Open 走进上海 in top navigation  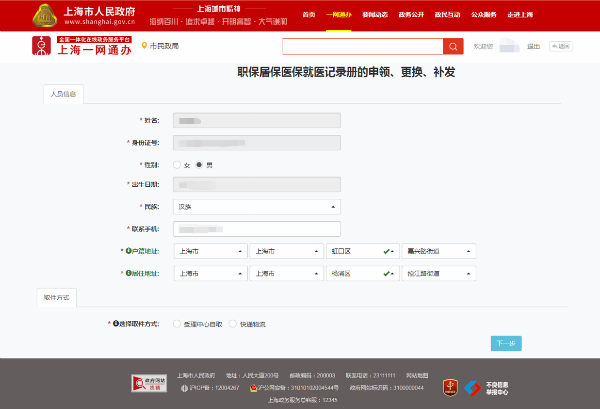(x=520, y=15)
